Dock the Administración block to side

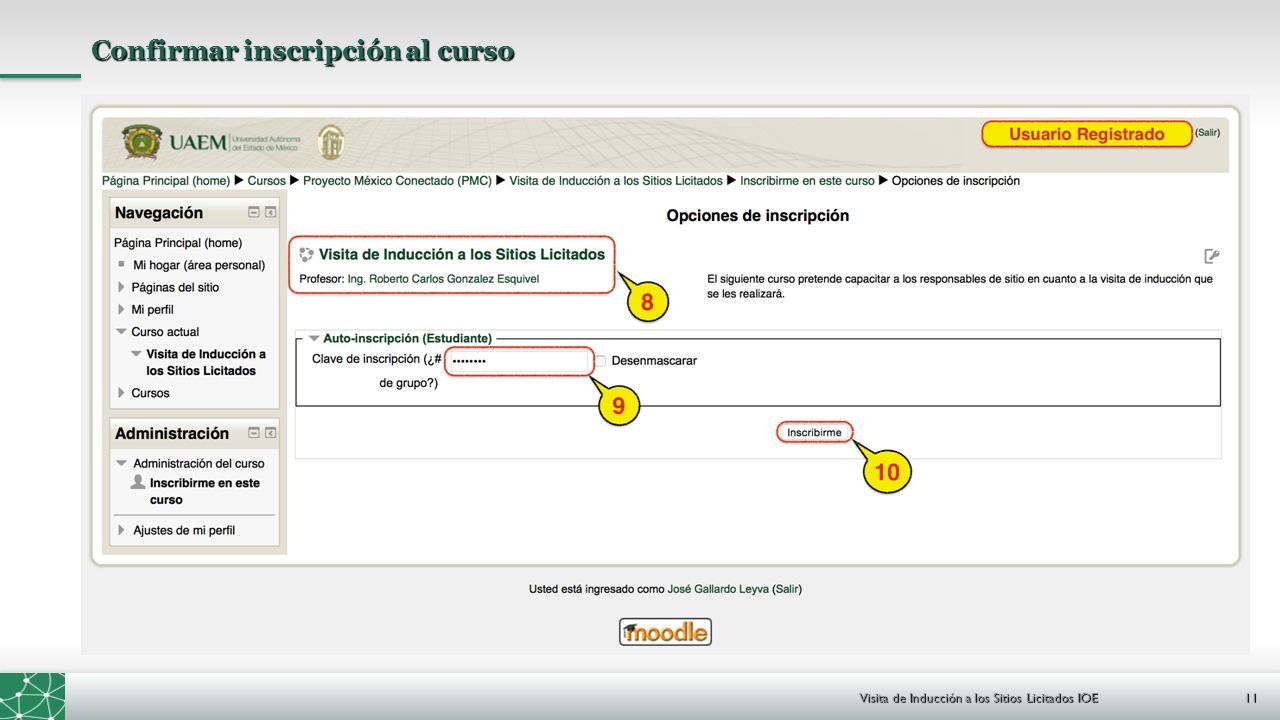coord(271,433)
